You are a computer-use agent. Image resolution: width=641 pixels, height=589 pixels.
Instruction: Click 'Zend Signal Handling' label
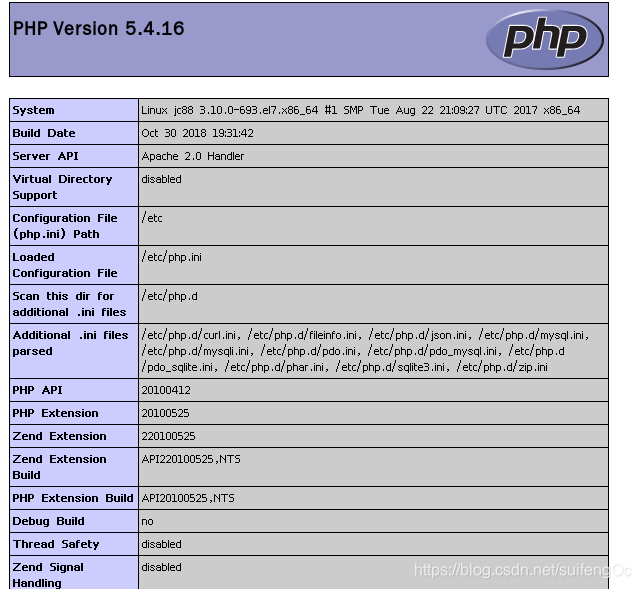(48, 575)
